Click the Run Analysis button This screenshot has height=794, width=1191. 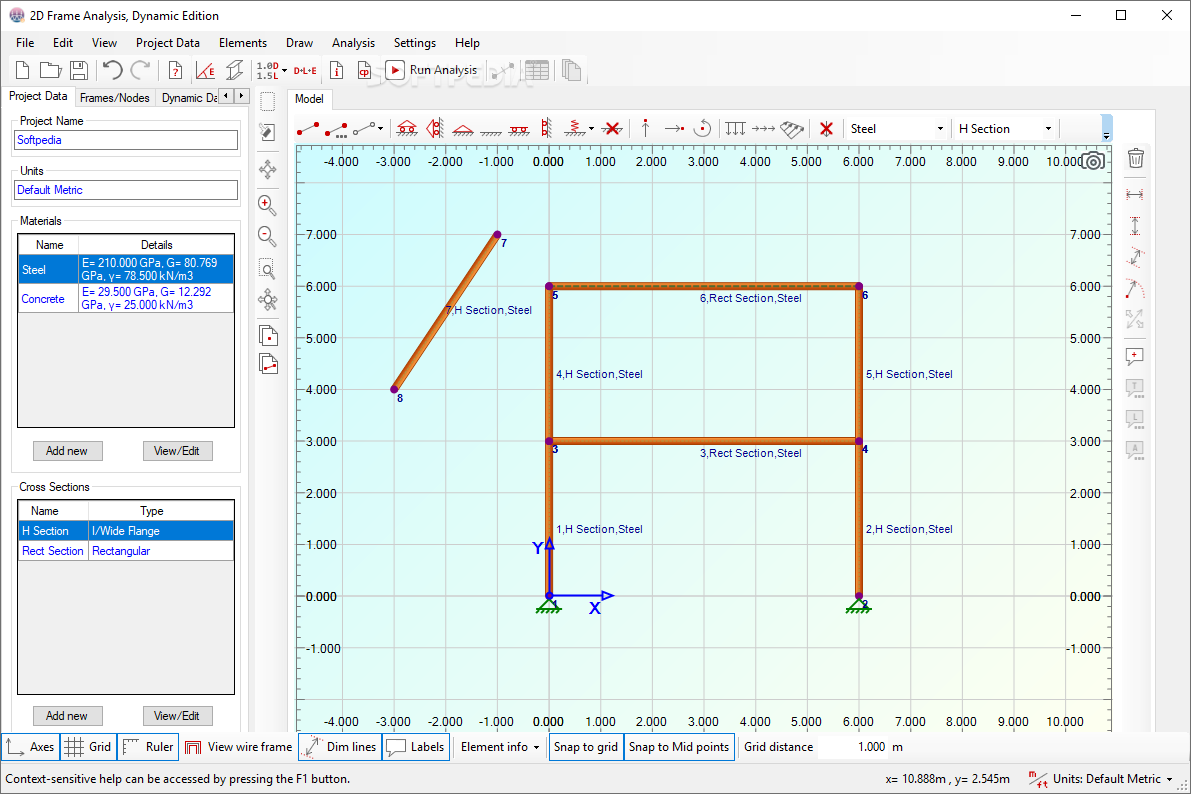pyautogui.click(x=432, y=70)
